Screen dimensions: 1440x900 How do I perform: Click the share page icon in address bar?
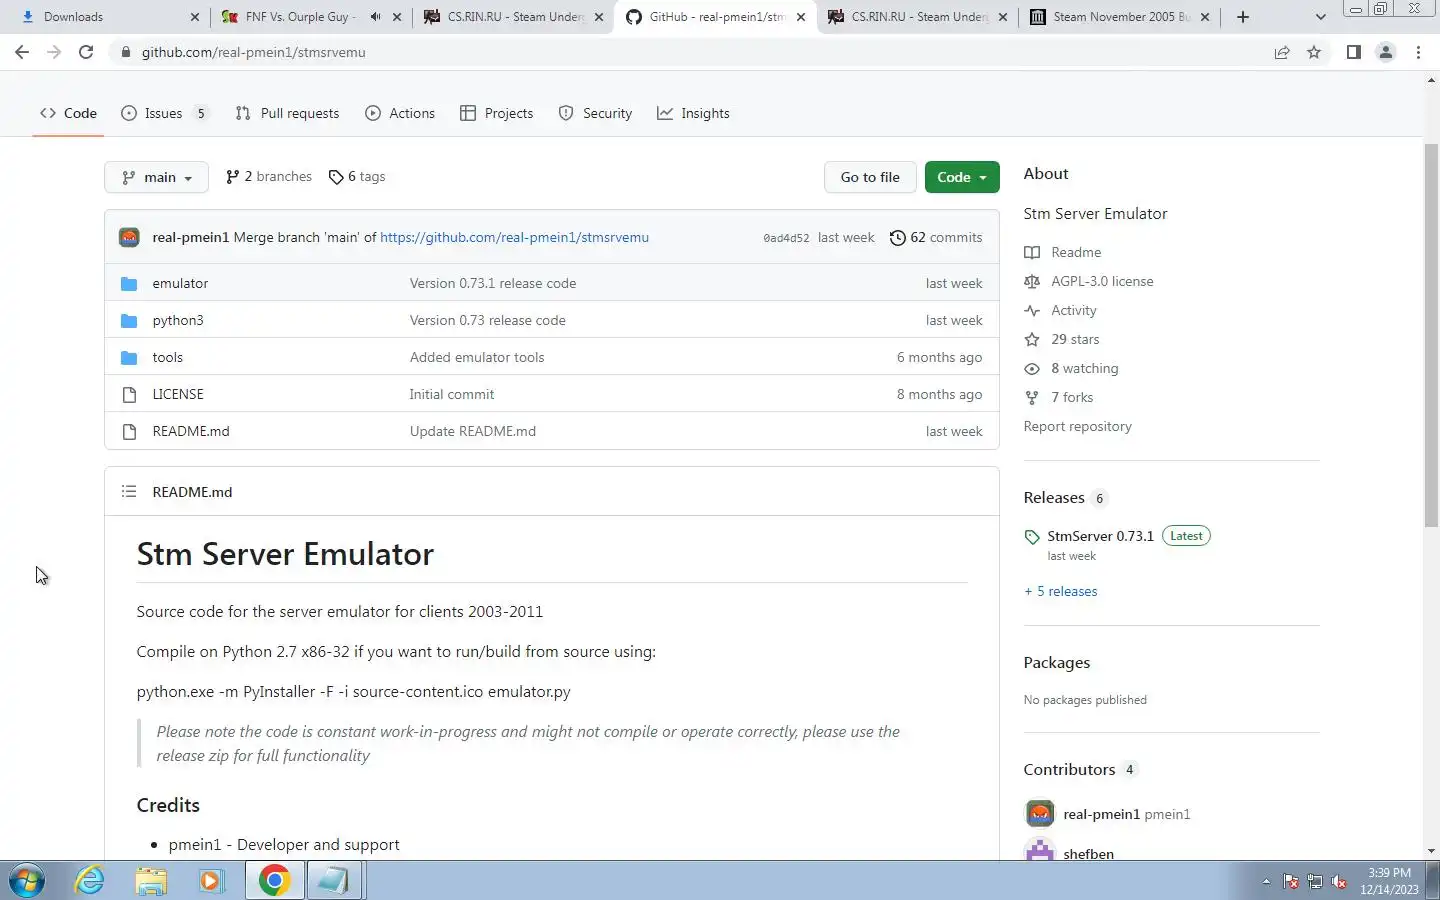point(1282,52)
